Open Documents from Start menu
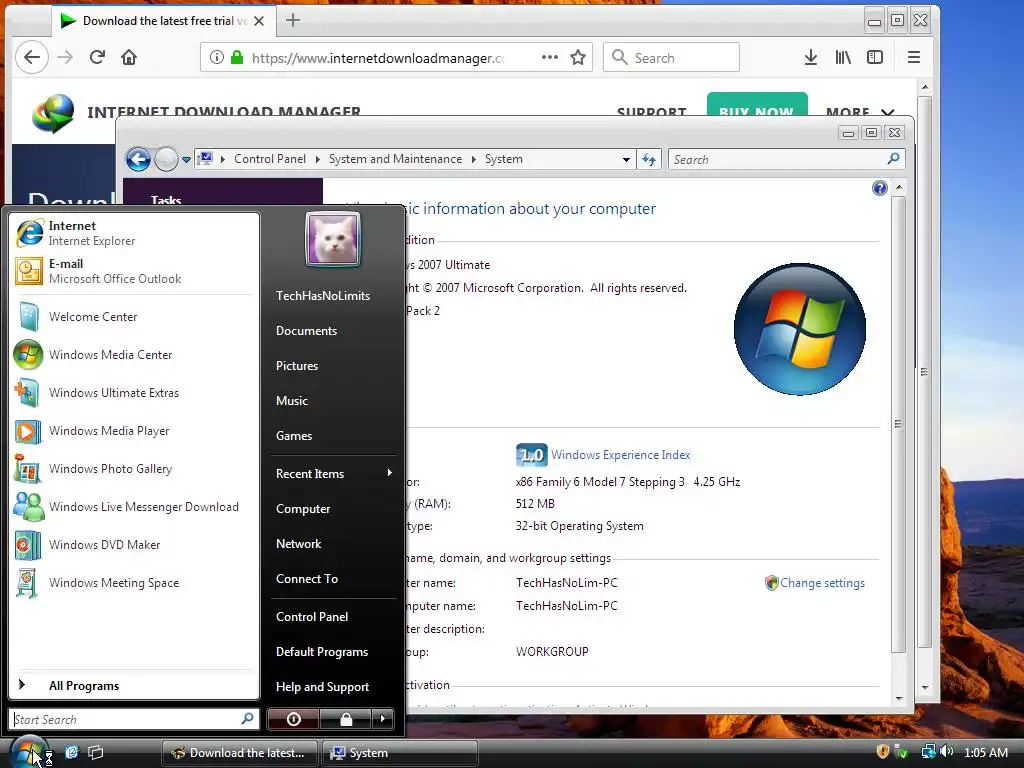Image resolution: width=1024 pixels, height=768 pixels. 306,330
